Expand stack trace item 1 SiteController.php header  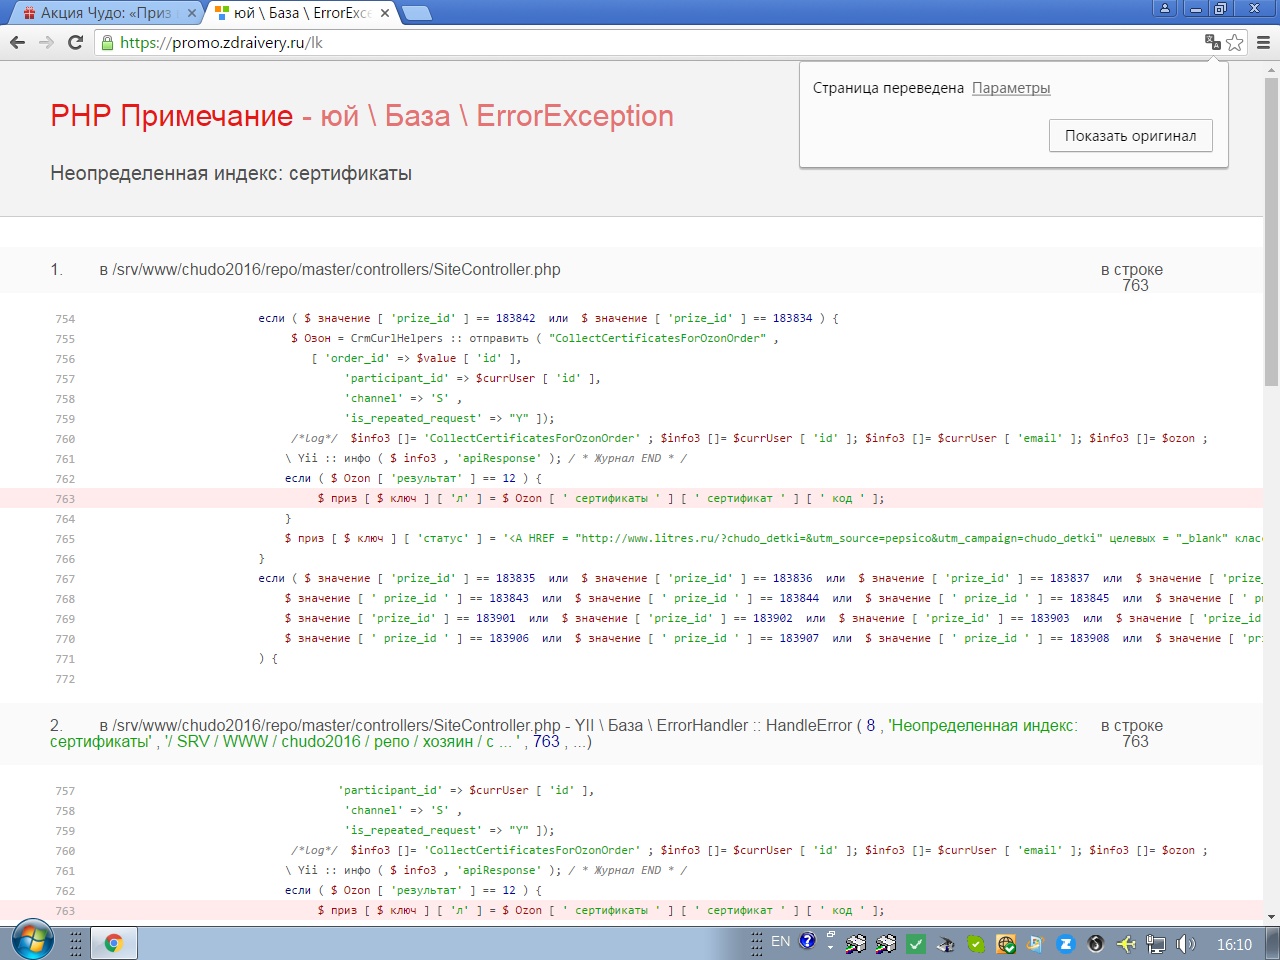(330, 270)
